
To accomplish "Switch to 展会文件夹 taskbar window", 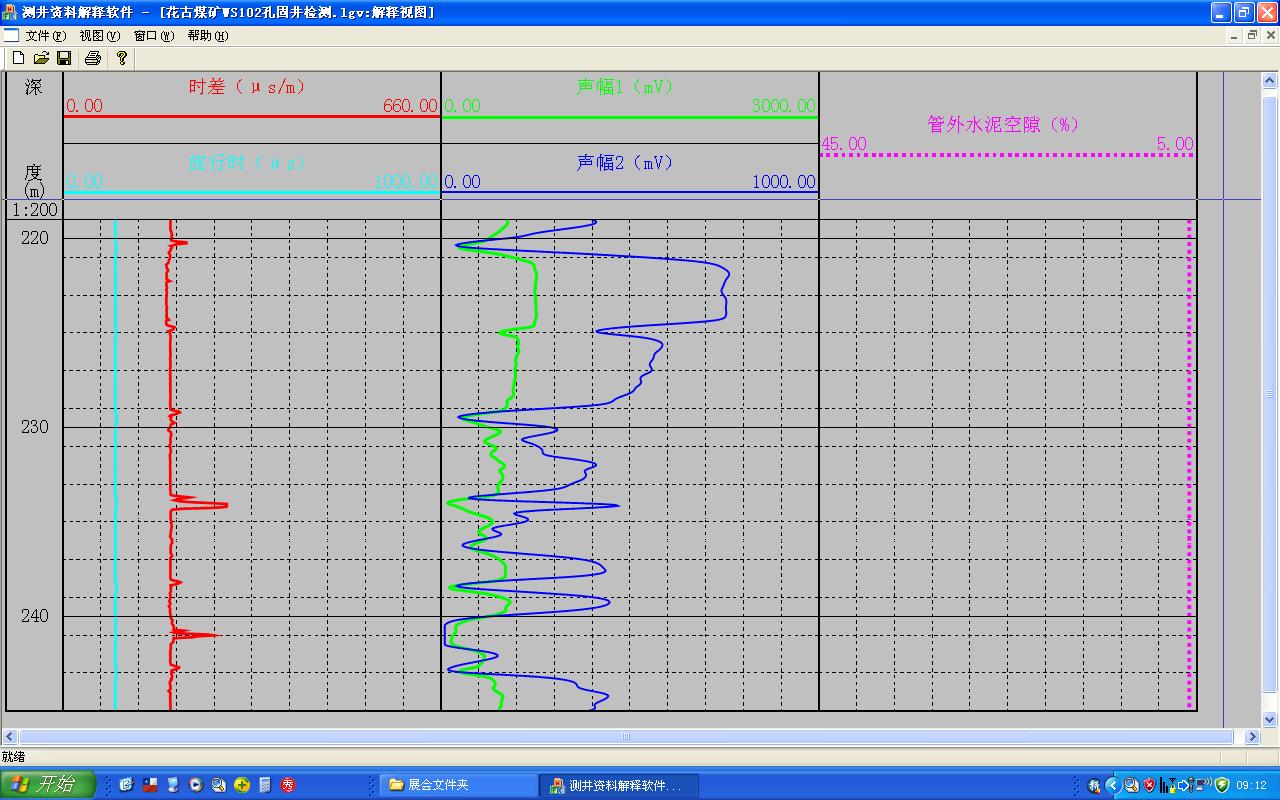I will tap(458, 785).
